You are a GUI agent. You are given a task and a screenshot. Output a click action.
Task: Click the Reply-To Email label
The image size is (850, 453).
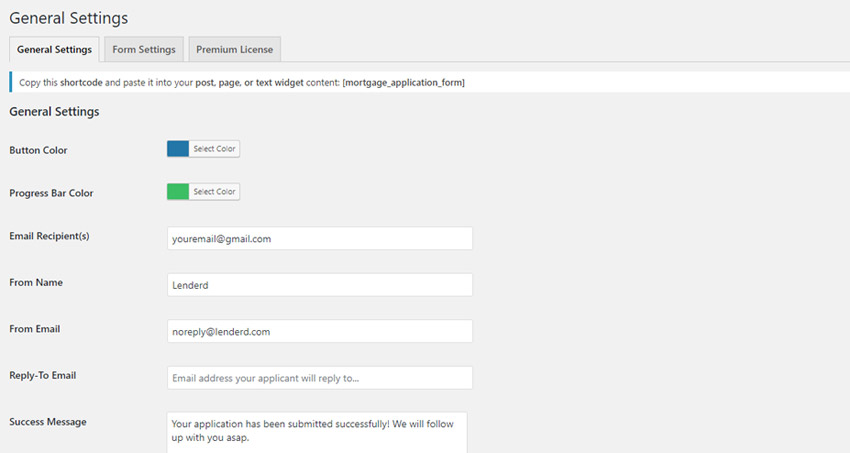pyautogui.click(x=43, y=375)
